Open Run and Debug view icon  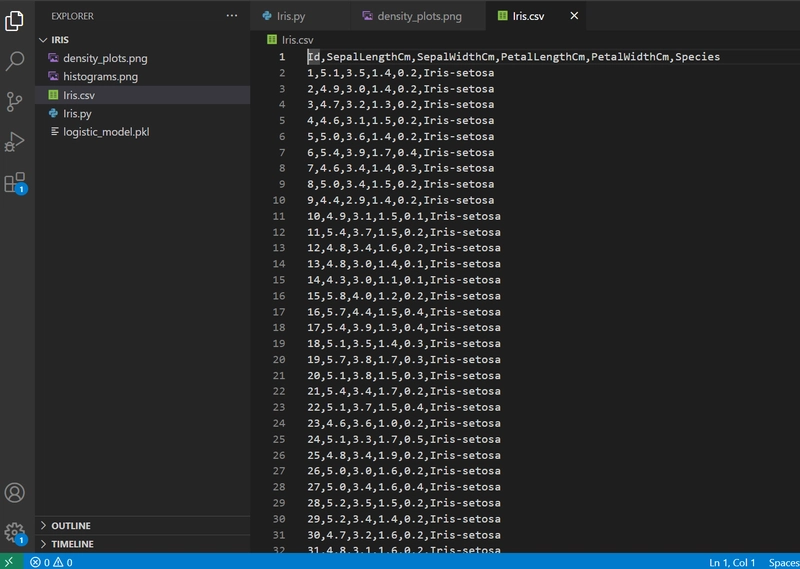pyautogui.click(x=14, y=142)
